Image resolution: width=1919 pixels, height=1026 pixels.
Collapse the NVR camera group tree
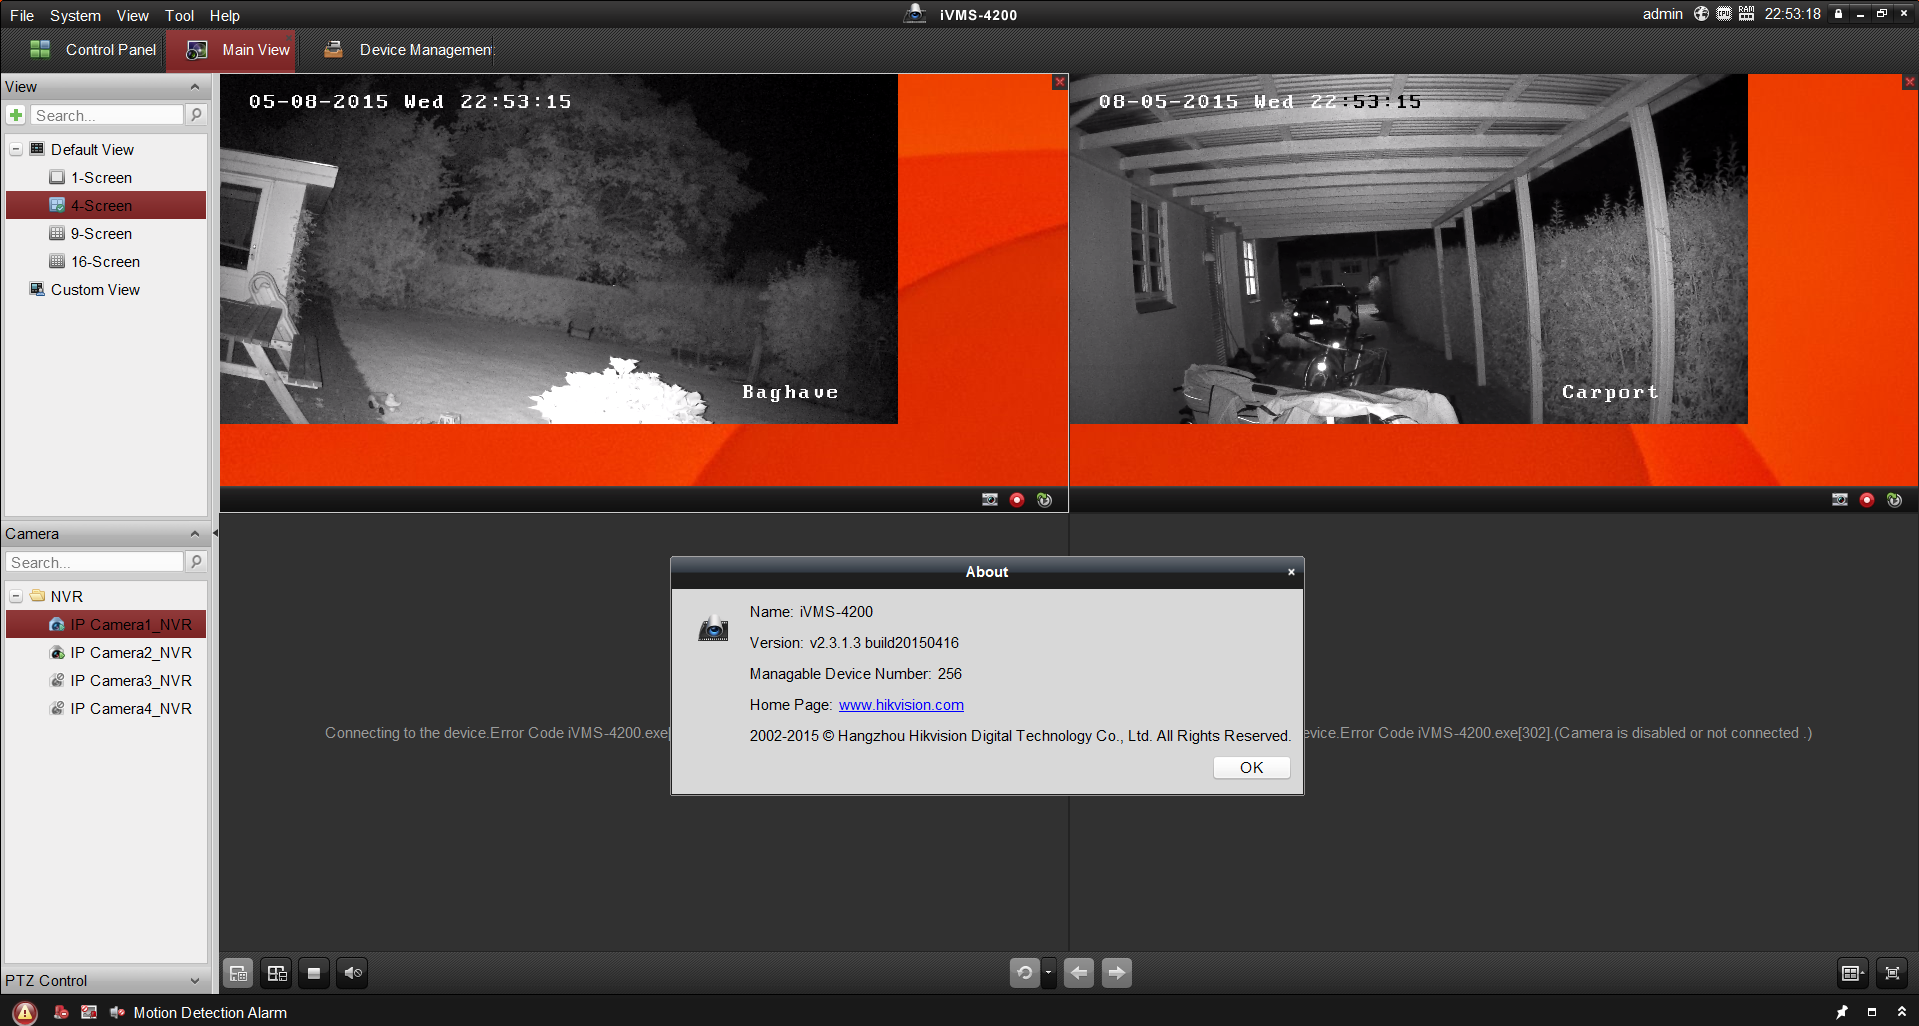point(16,596)
